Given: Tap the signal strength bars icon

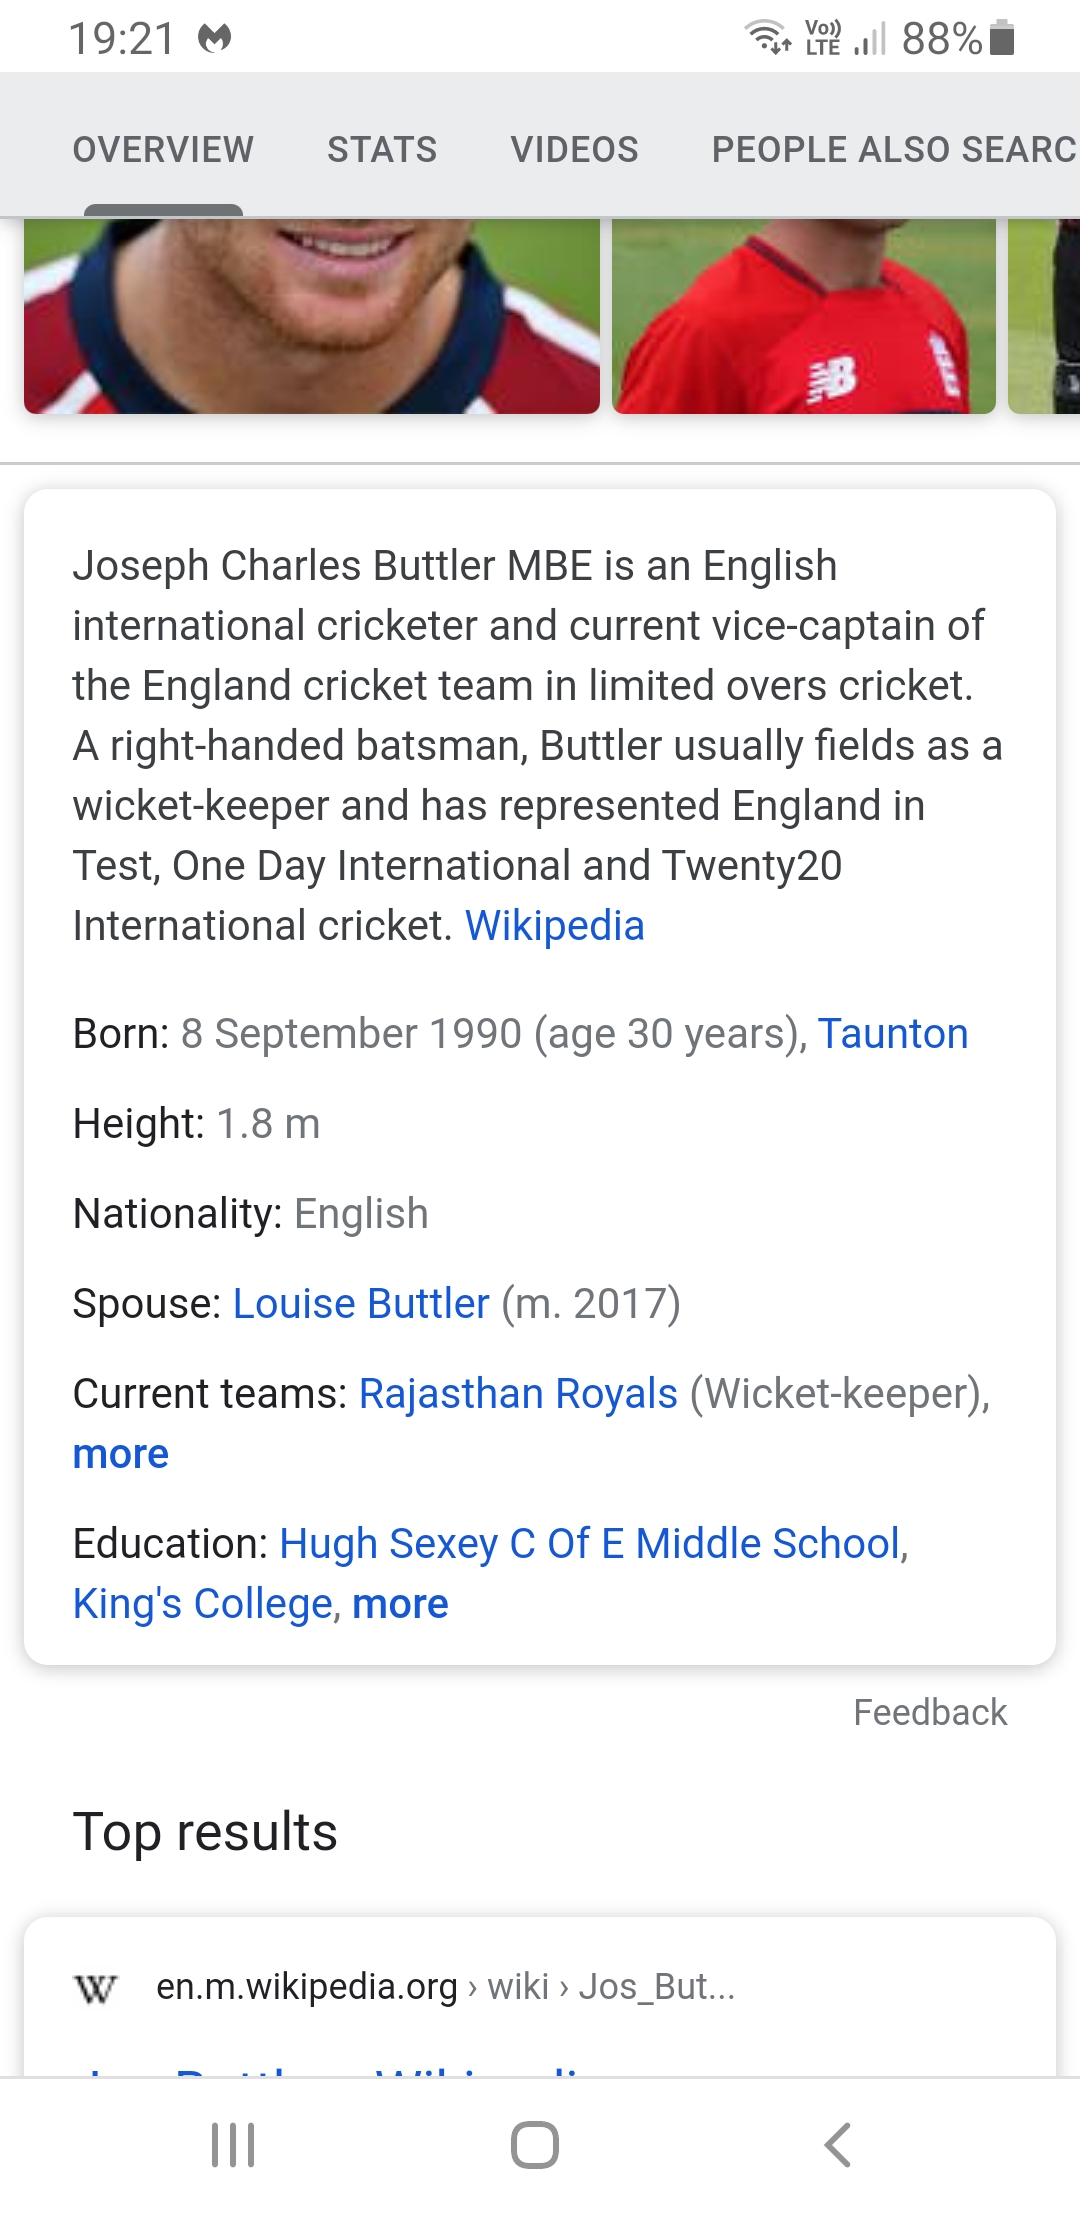Looking at the screenshot, I should [870, 39].
